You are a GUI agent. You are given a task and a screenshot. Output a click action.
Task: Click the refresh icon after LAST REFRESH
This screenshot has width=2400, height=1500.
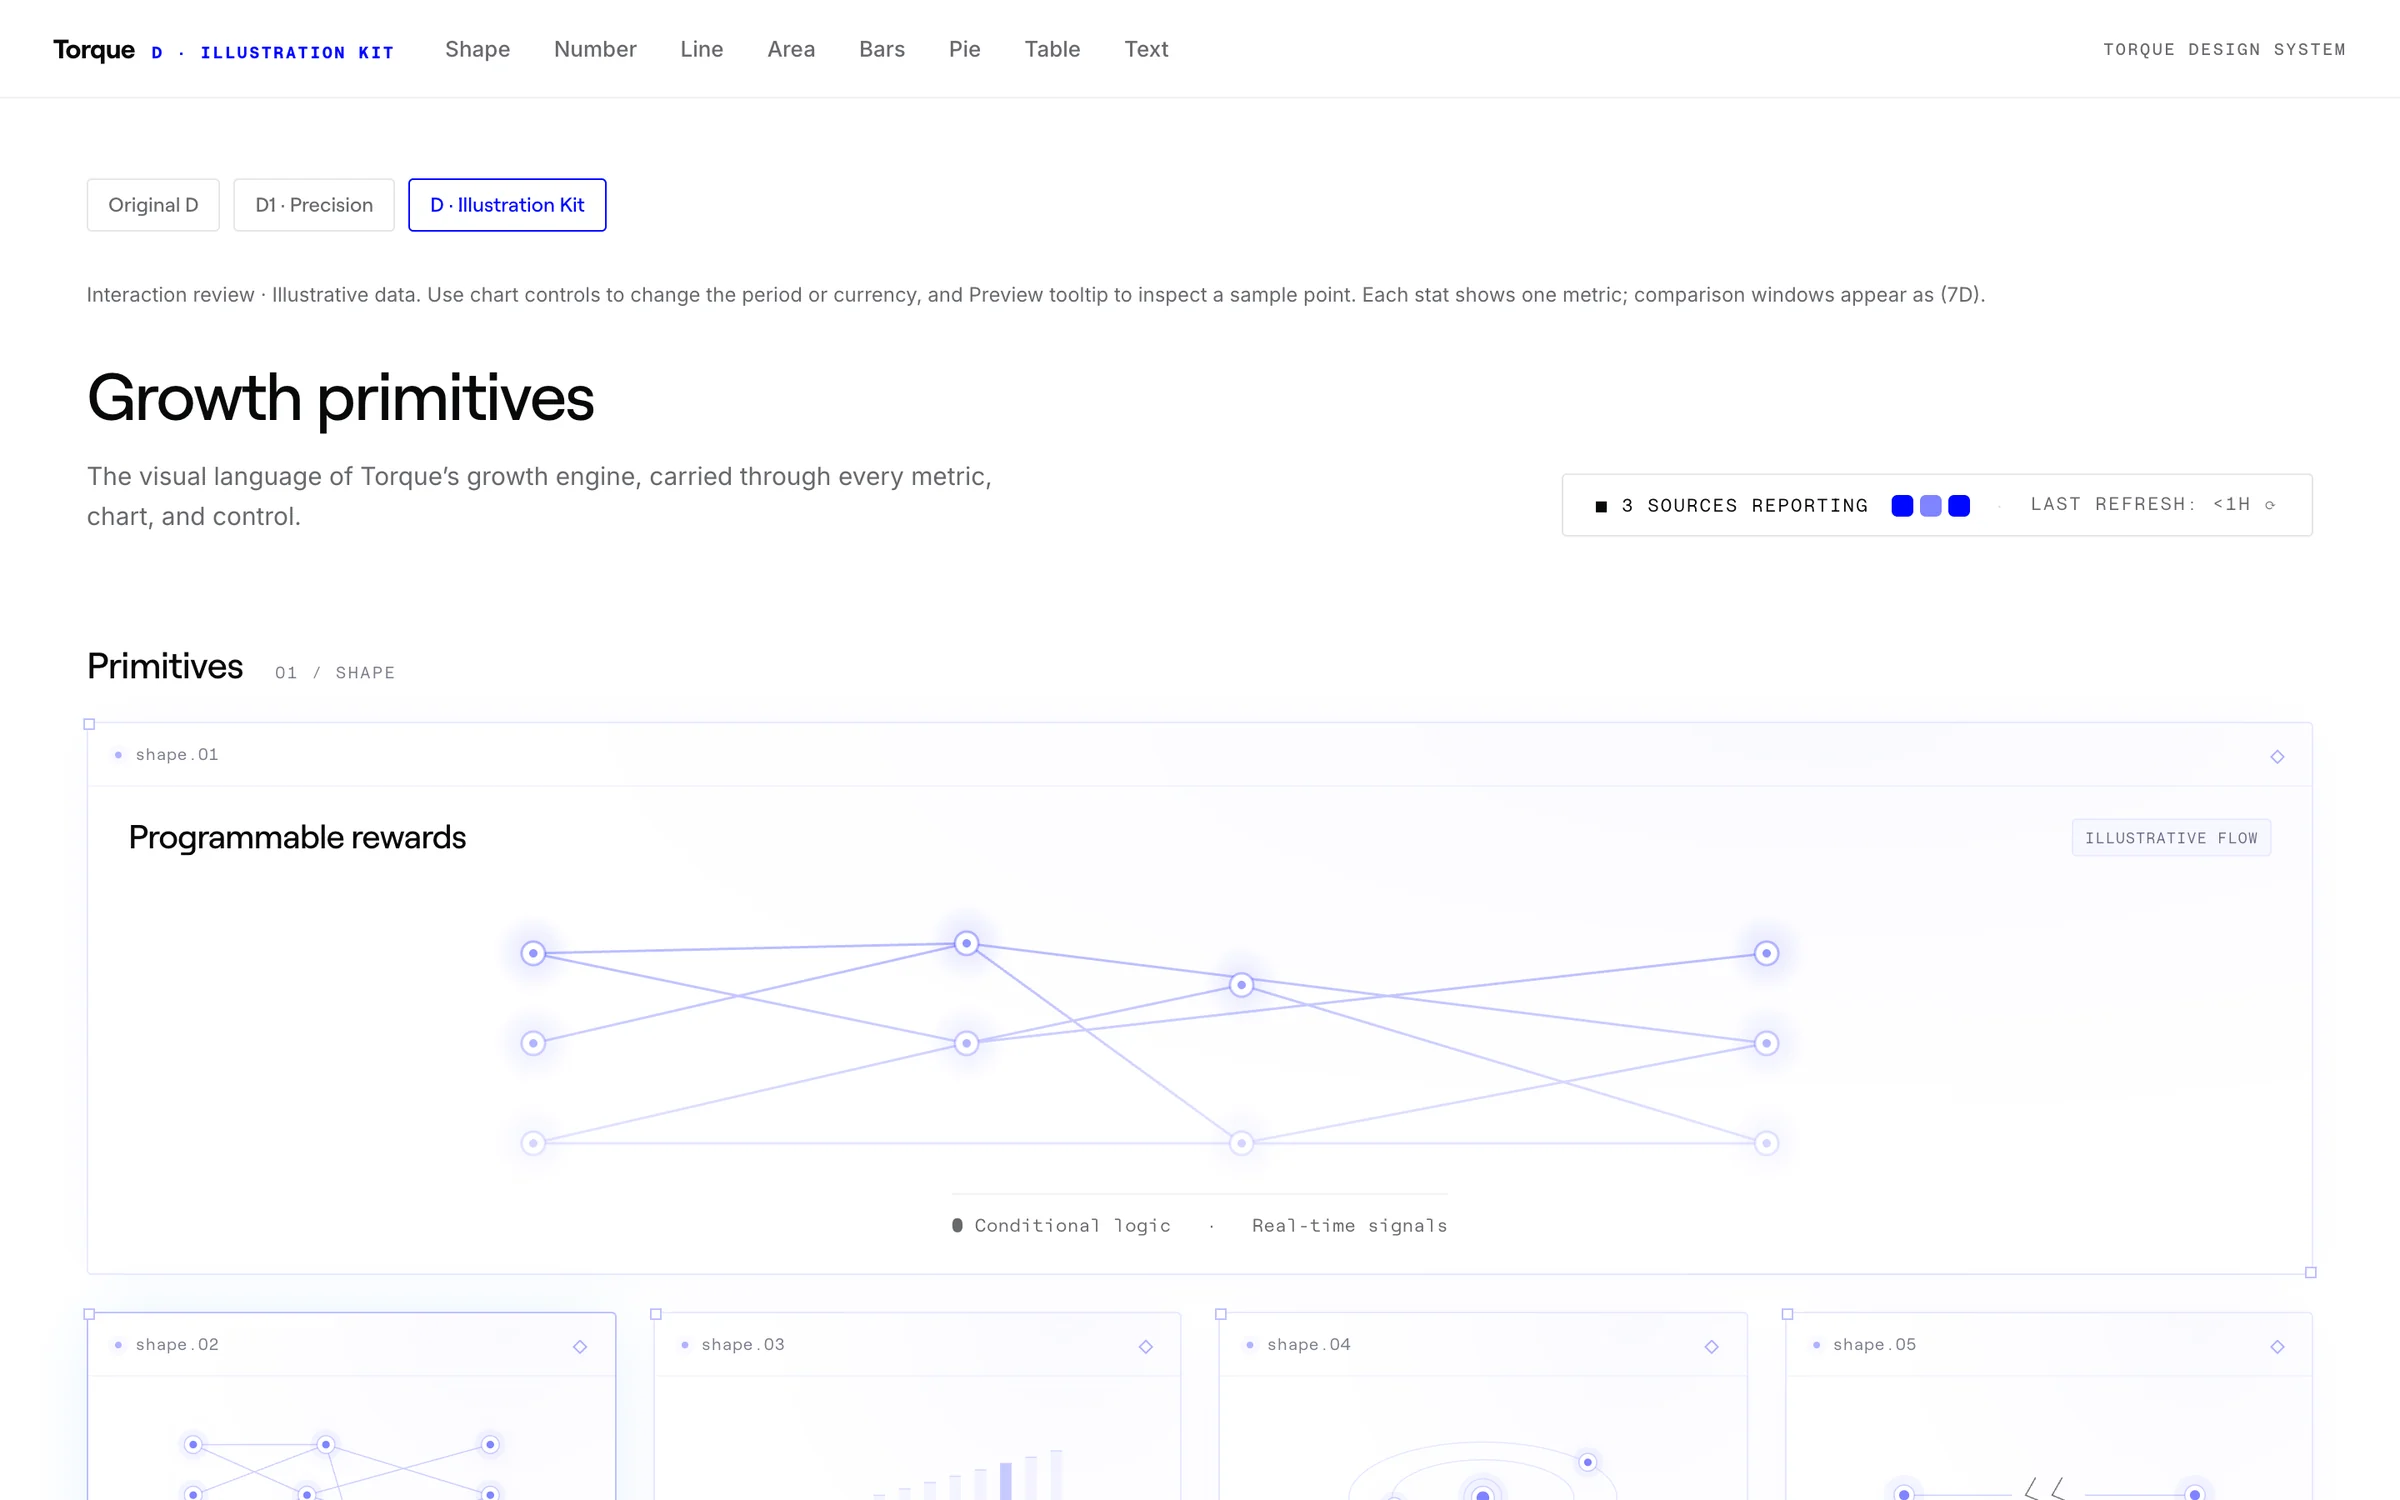(2270, 505)
